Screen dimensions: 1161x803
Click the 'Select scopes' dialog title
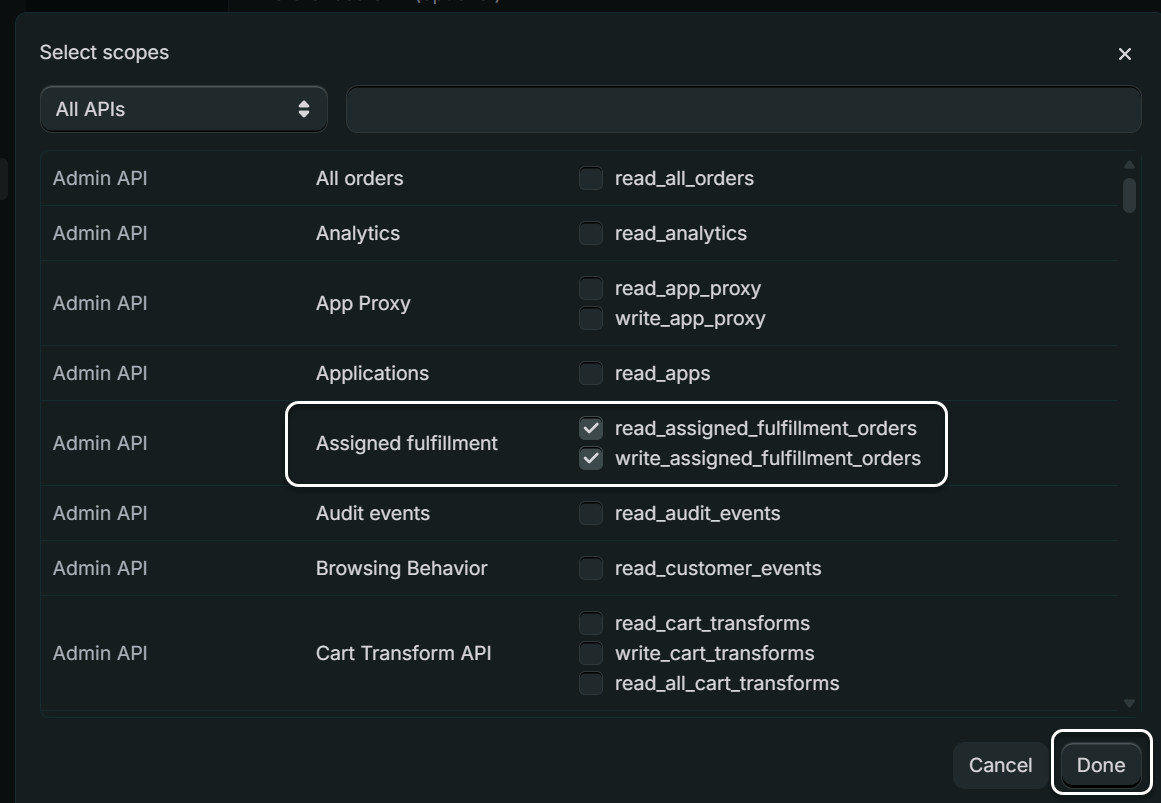click(104, 53)
